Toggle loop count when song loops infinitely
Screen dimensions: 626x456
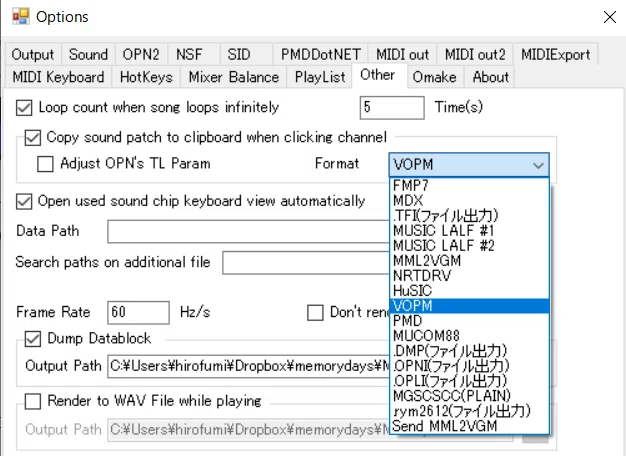(24, 108)
